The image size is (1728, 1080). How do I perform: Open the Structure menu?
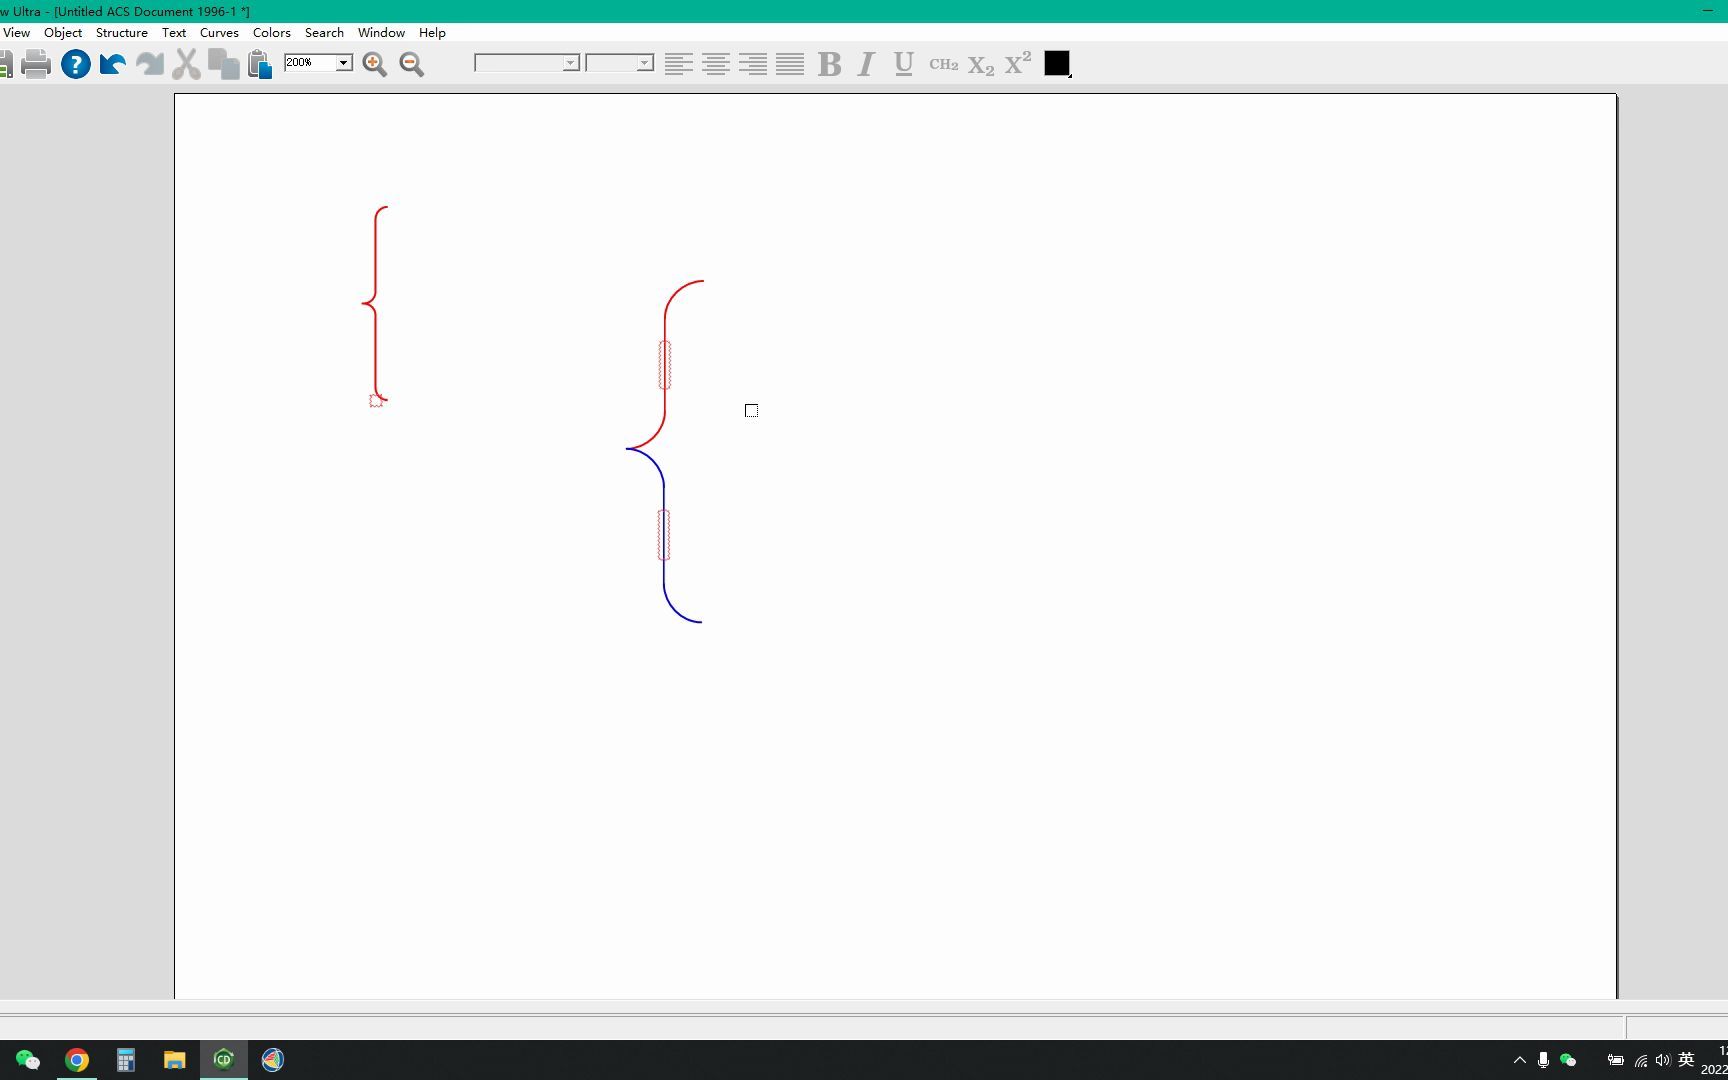tap(121, 32)
